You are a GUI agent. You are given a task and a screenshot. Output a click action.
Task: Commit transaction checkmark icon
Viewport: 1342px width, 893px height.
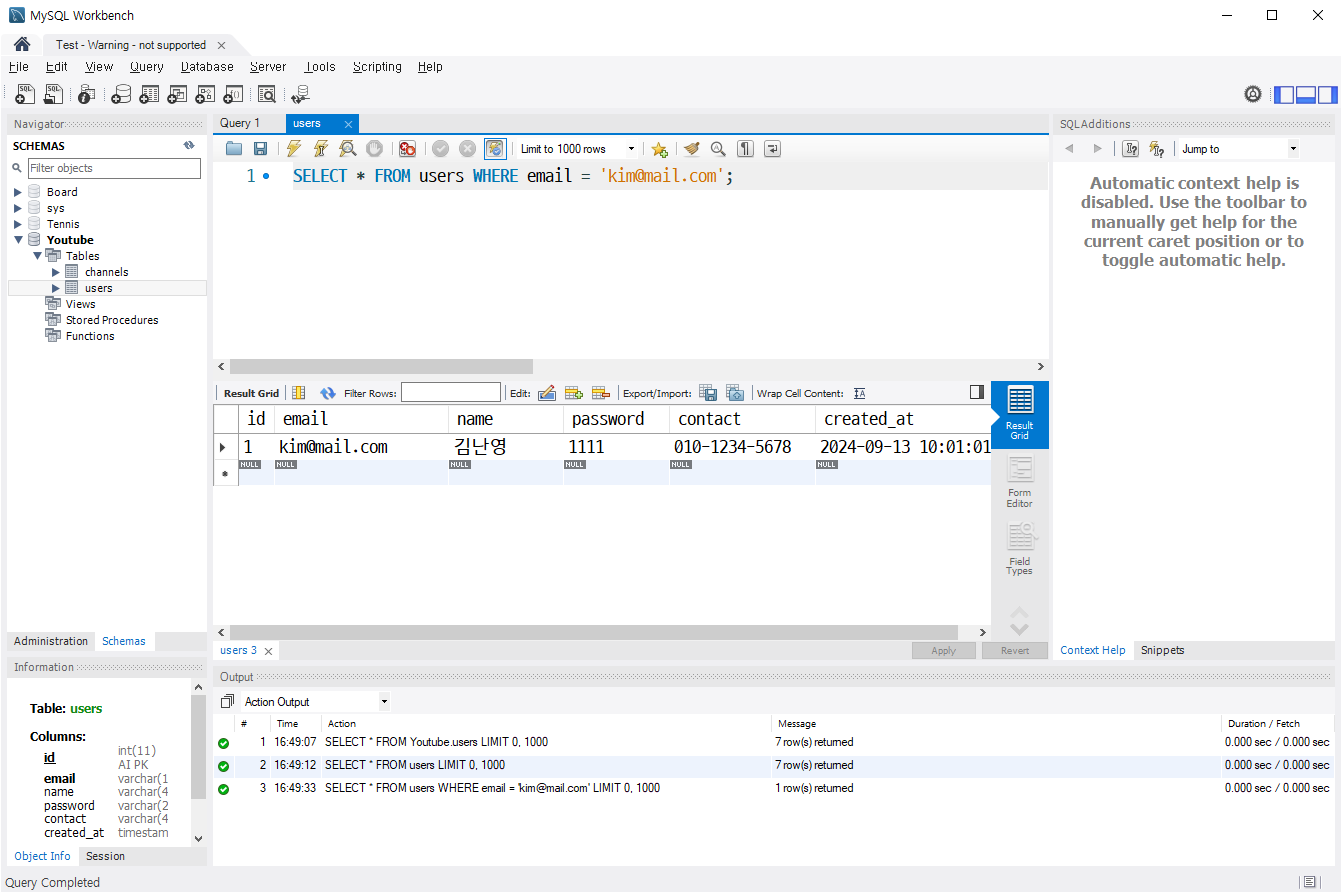click(440, 149)
